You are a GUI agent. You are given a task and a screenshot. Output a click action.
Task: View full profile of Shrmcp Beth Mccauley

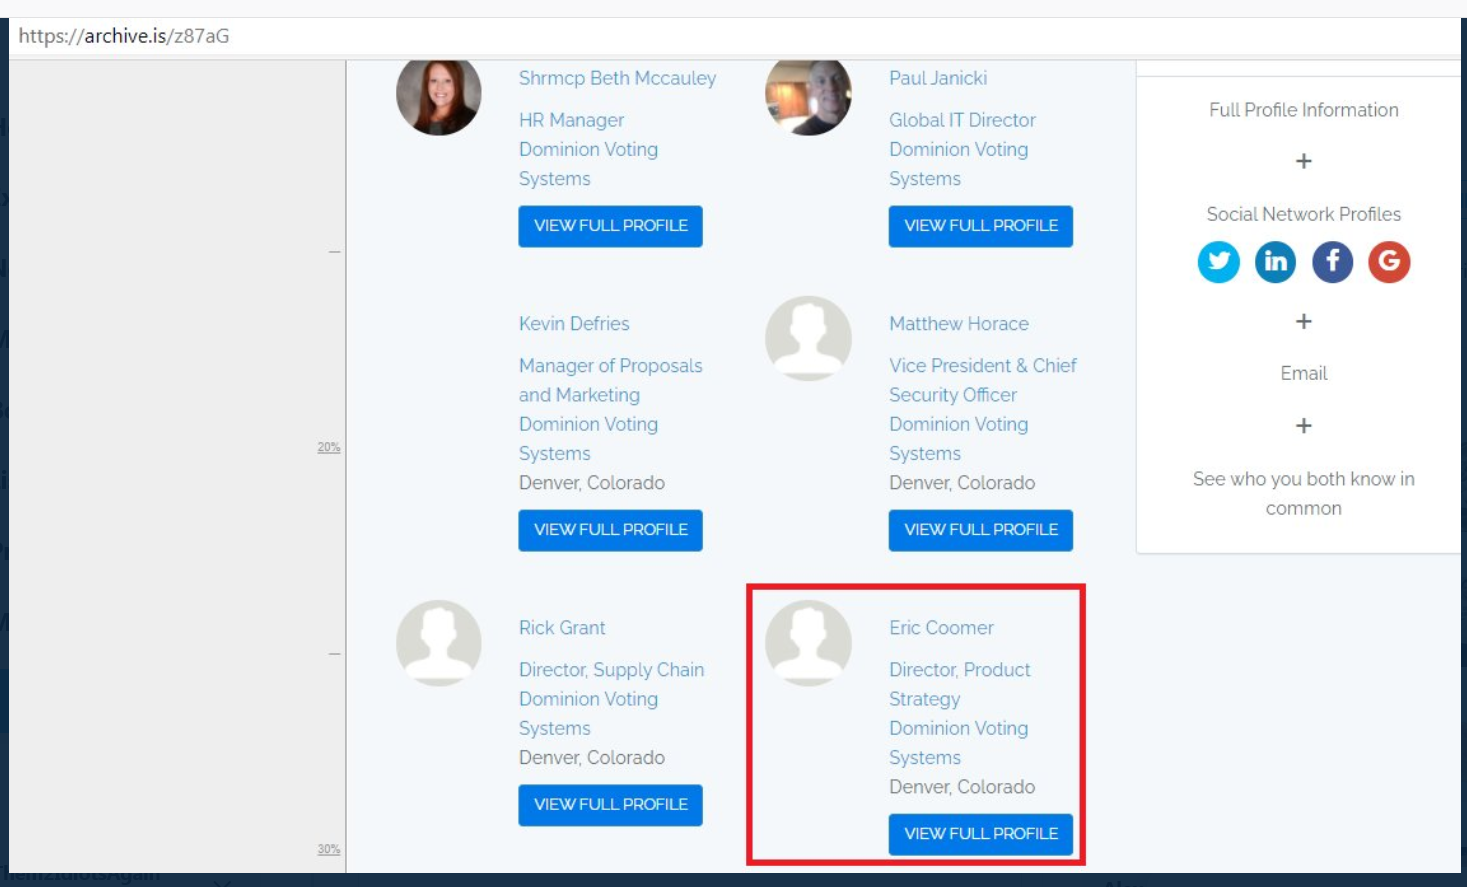(610, 226)
